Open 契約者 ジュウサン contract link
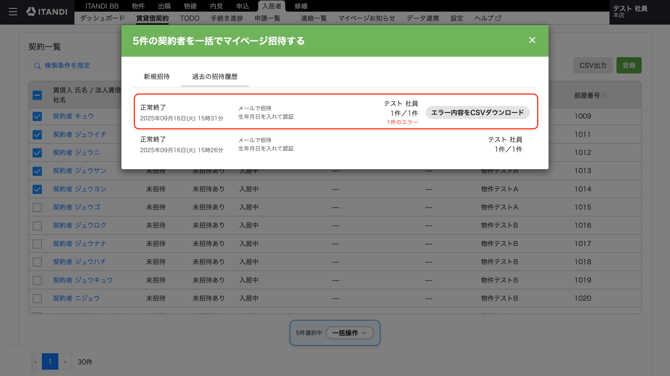670x376 pixels. (79, 171)
